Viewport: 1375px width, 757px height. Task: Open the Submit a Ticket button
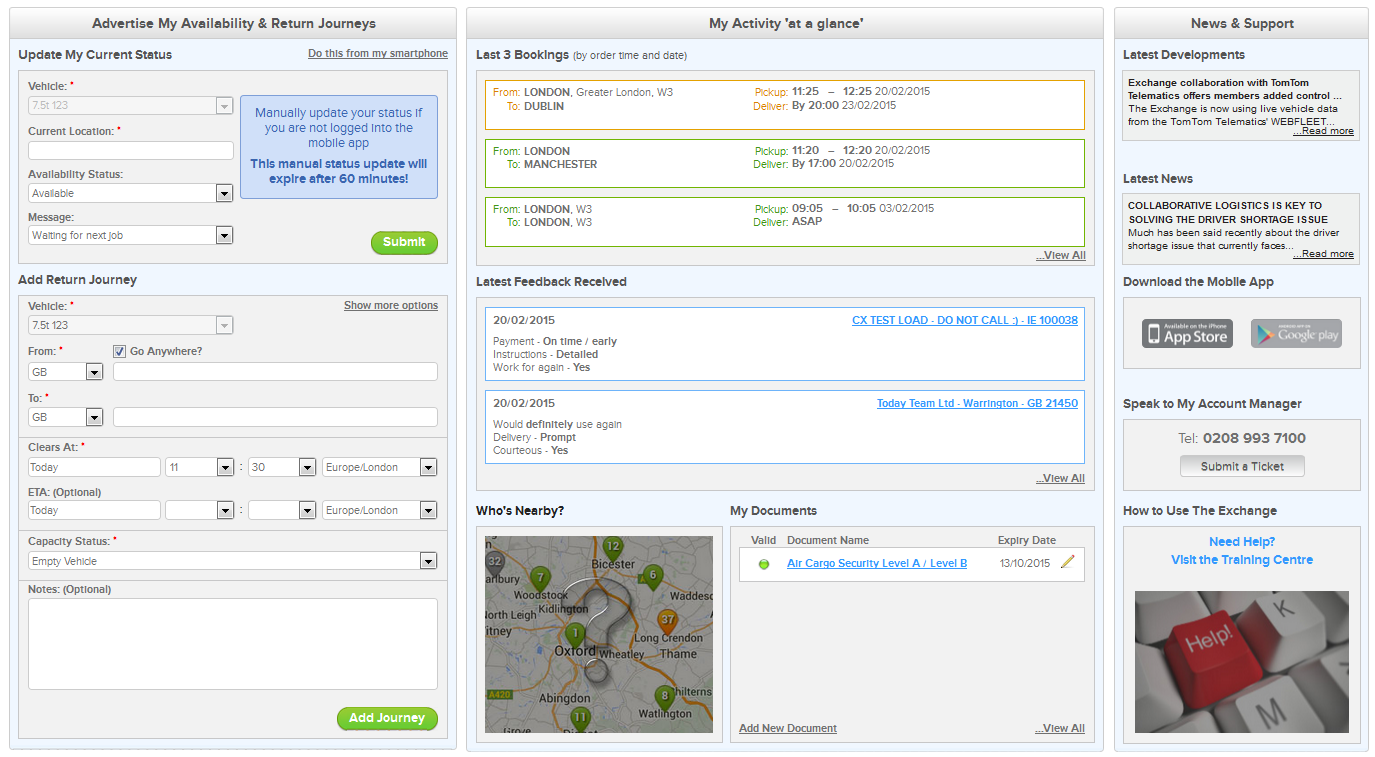tap(1242, 466)
